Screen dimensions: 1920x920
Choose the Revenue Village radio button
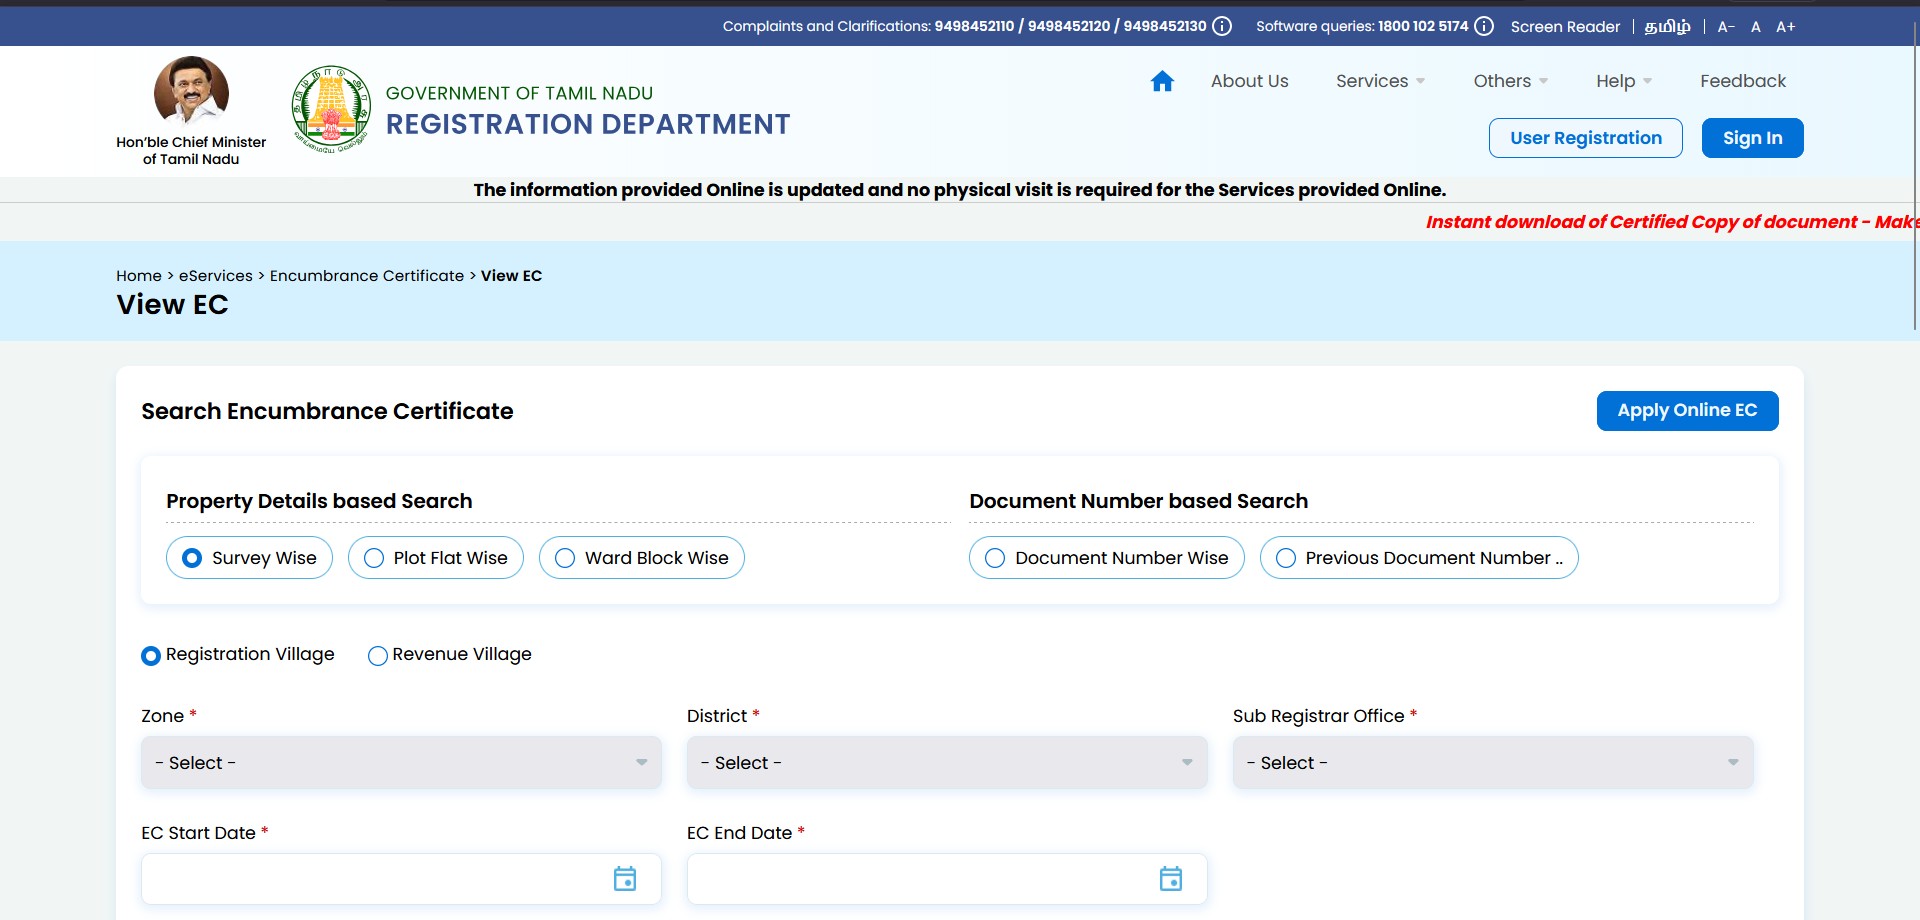(378, 656)
